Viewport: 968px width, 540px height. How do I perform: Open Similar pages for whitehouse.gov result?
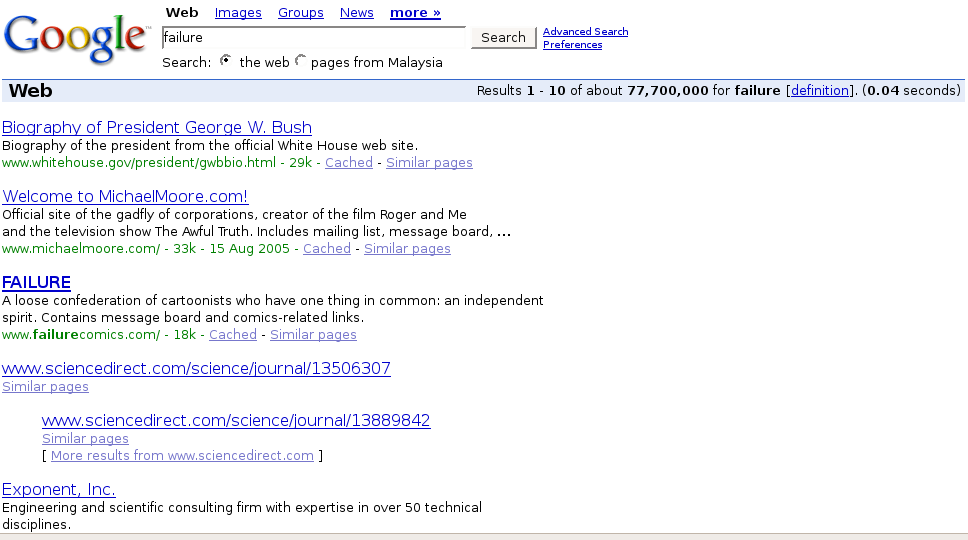[x=429, y=162]
